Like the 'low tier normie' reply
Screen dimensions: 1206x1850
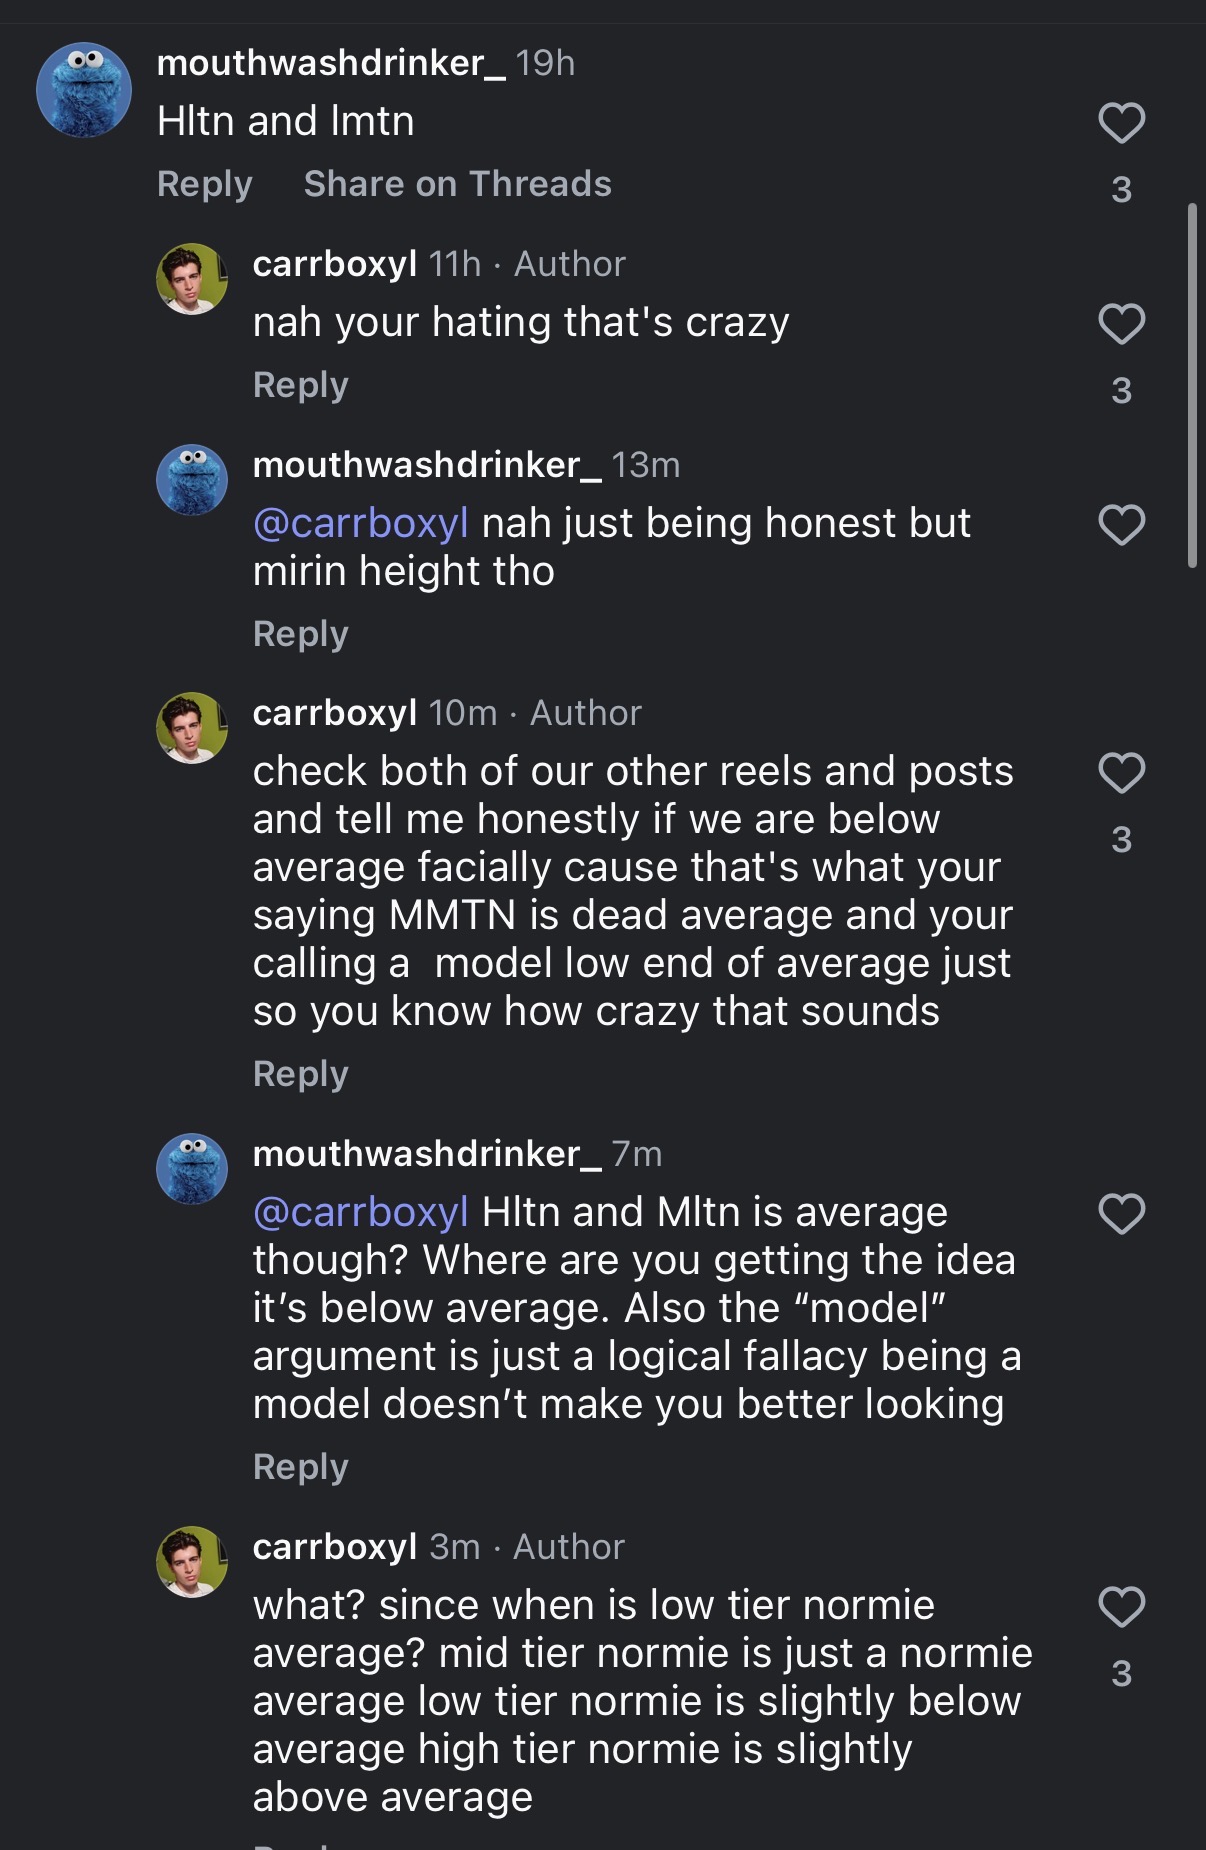[x=1121, y=1607]
